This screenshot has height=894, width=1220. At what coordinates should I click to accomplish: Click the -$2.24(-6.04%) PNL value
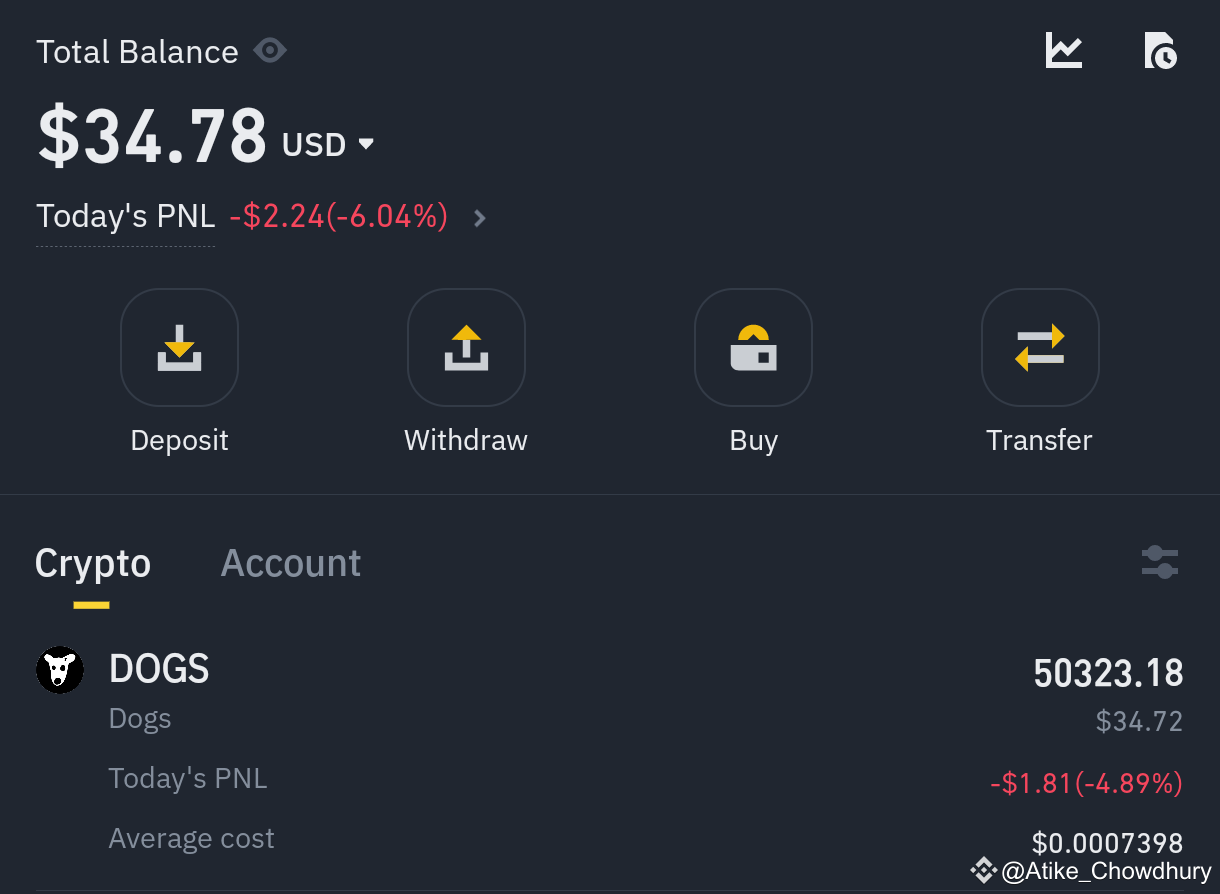click(339, 216)
